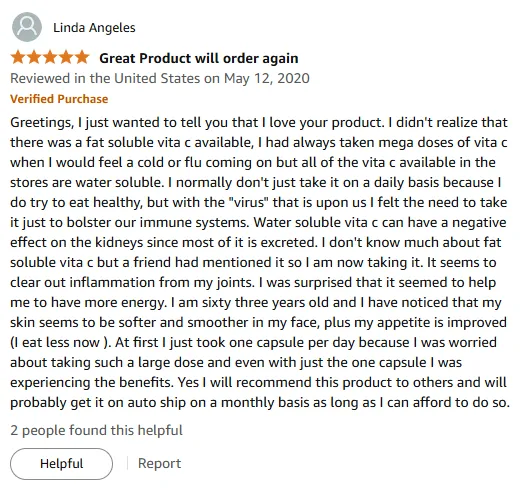Click the divider between Helpful and Report
This screenshot has width=520, height=490.
coord(127,463)
